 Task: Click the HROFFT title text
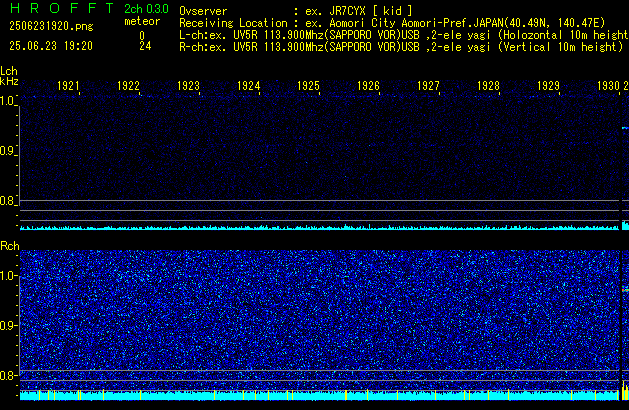(62, 8)
